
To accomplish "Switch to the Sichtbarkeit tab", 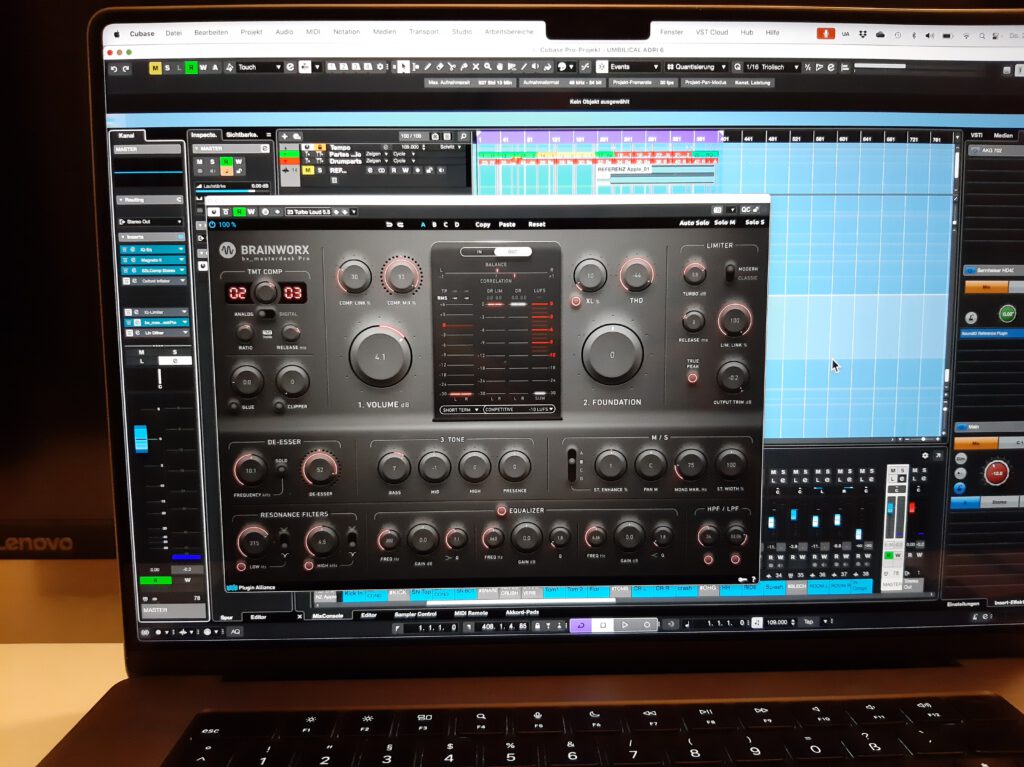I will 242,135.
